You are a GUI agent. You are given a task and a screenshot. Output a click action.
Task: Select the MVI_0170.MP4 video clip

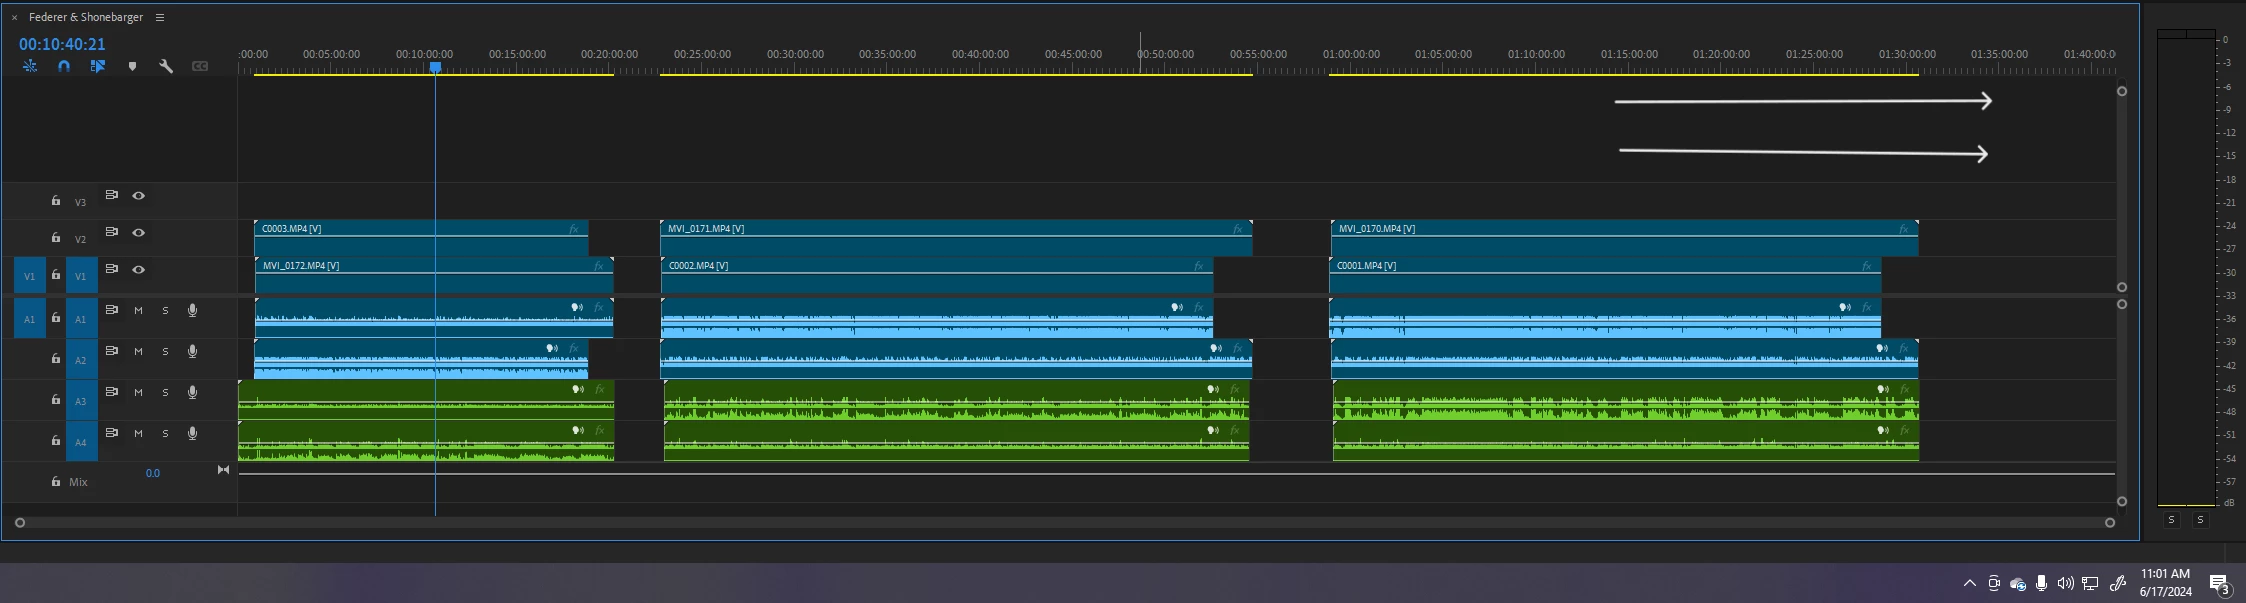point(1624,238)
